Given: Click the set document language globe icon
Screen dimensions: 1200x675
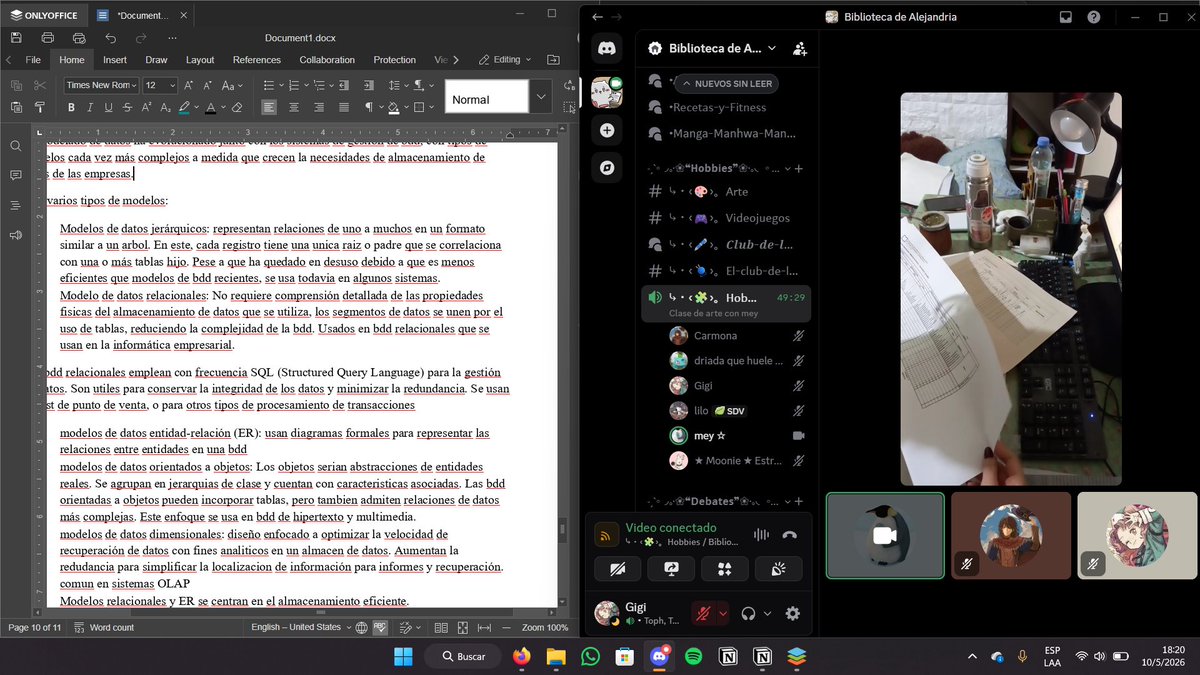Looking at the screenshot, I should coord(362,627).
